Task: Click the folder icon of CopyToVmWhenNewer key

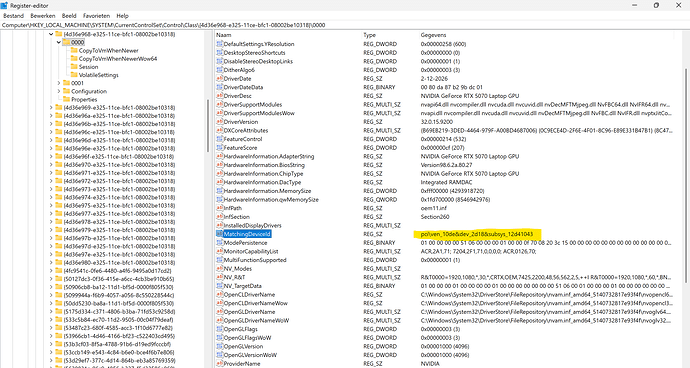Action: pyautogui.click(x=74, y=50)
